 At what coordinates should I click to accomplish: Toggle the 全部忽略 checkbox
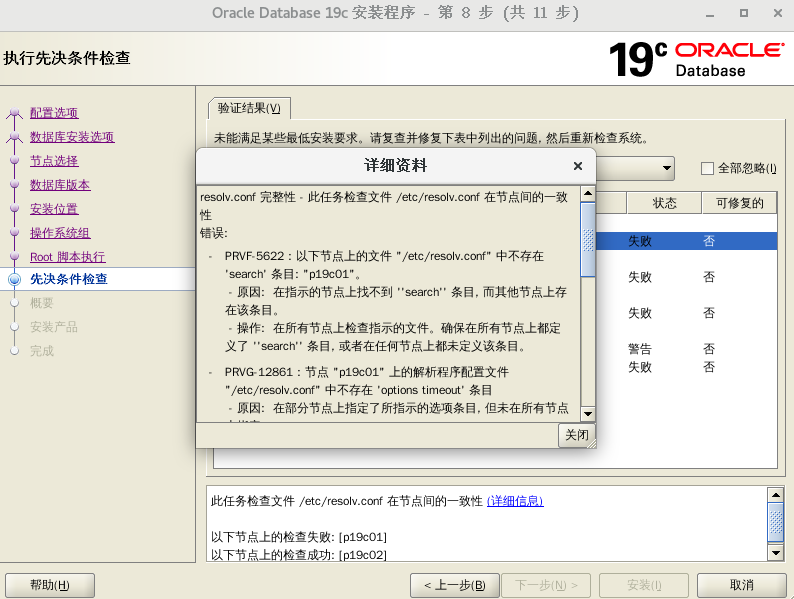point(707,168)
